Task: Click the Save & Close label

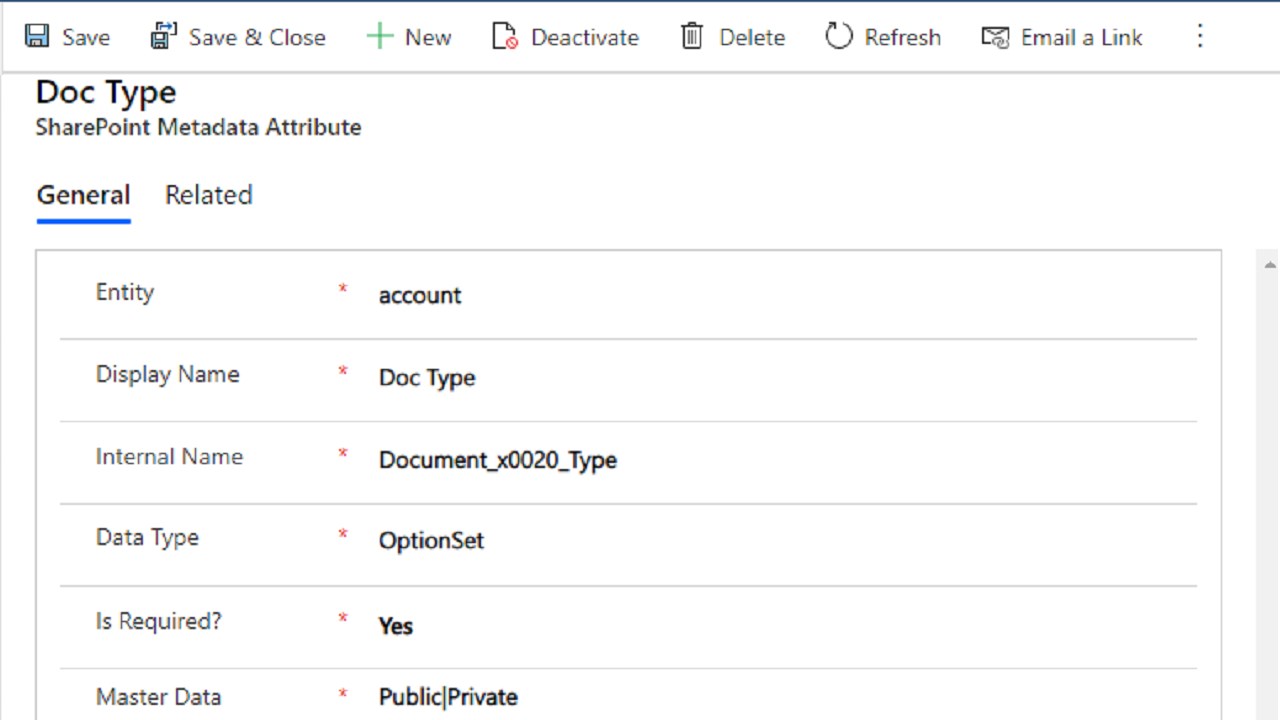Action: coord(257,37)
